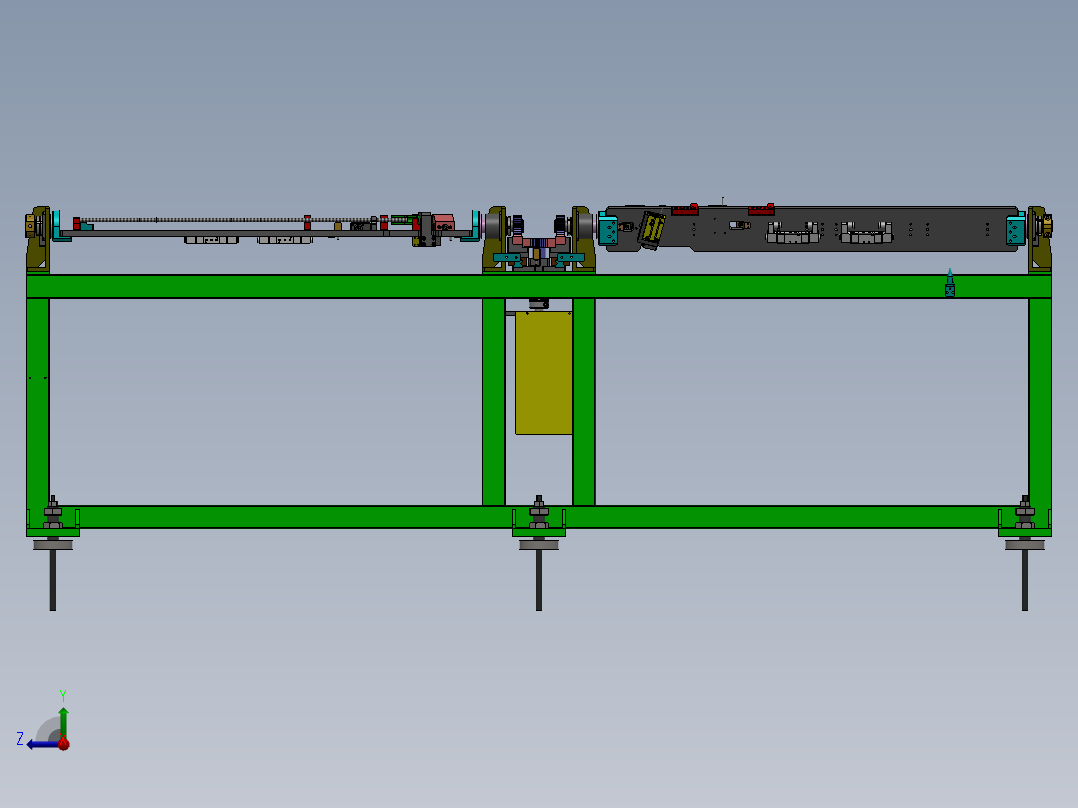Select the small teal sensor on top beam
The image size is (1078, 808).
(x=950, y=283)
